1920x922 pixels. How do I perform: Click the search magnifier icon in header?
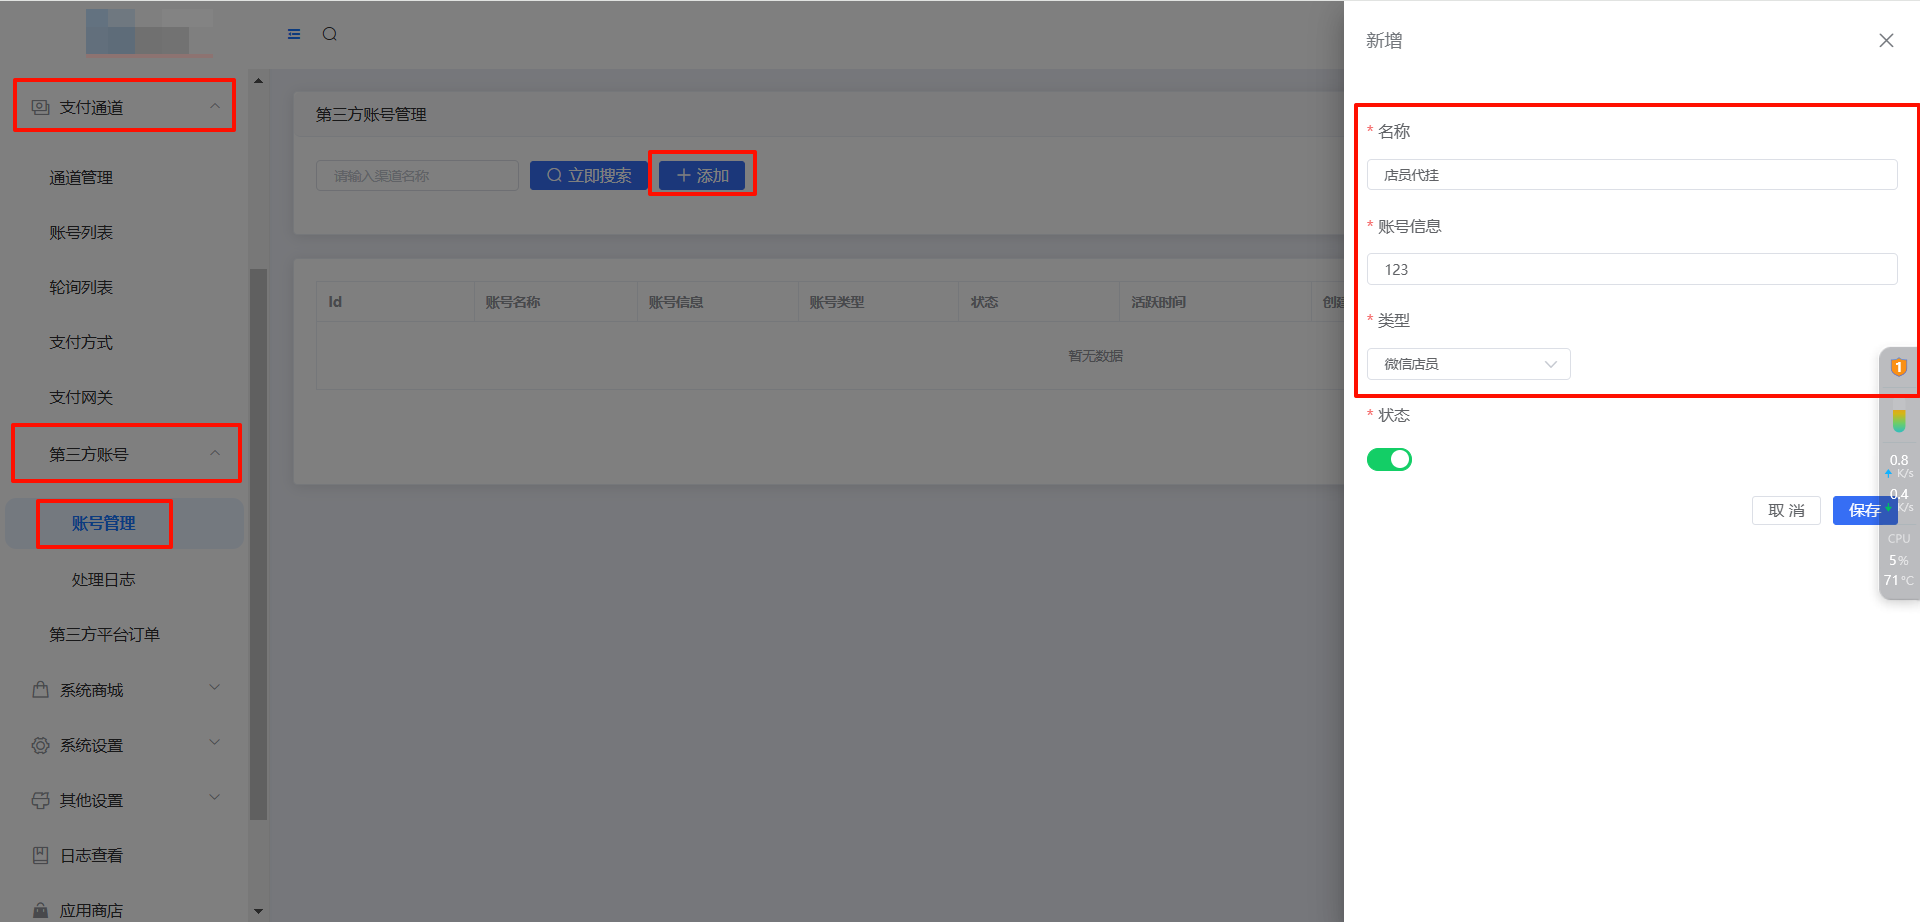[329, 34]
